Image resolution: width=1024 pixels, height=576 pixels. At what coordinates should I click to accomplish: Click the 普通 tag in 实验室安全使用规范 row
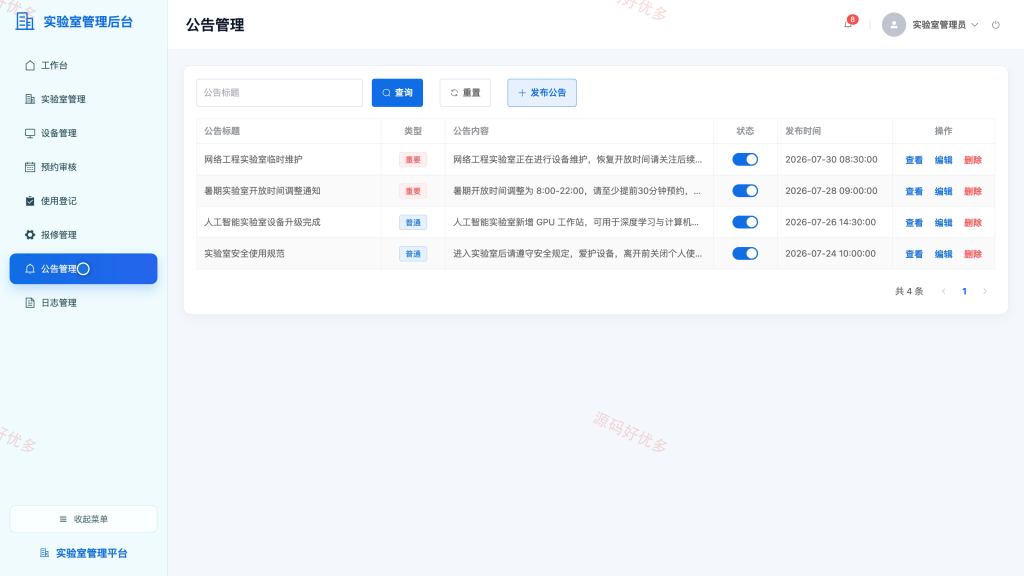tap(413, 254)
